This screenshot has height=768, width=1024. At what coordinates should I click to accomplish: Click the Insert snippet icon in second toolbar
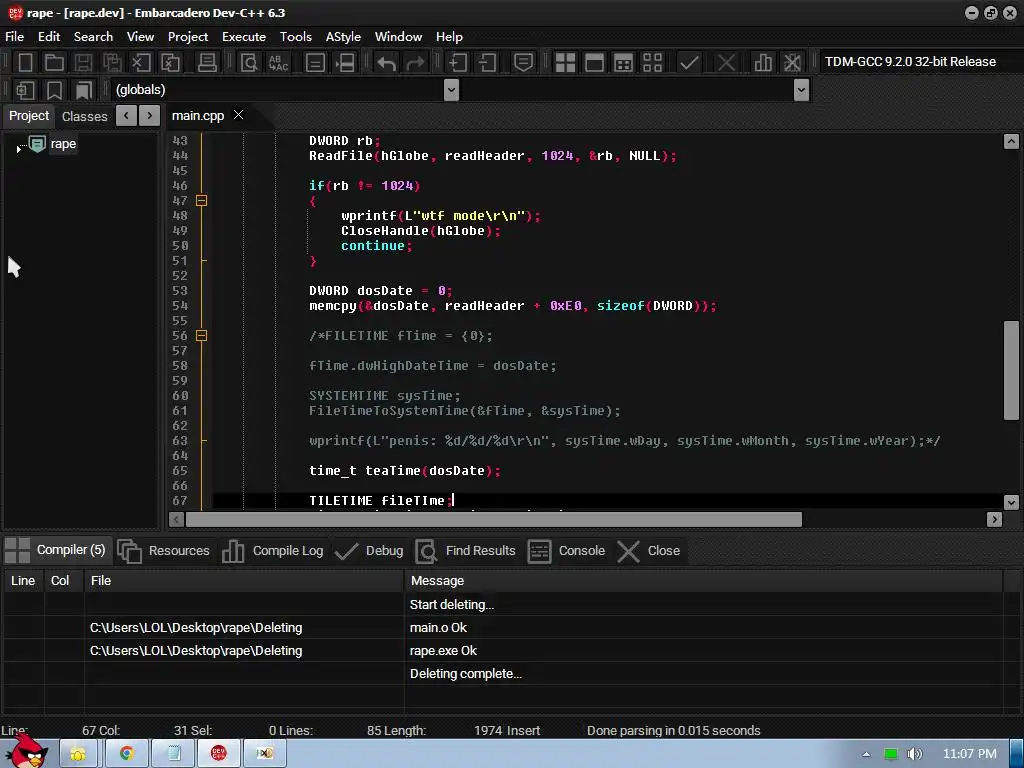[25, 90]
